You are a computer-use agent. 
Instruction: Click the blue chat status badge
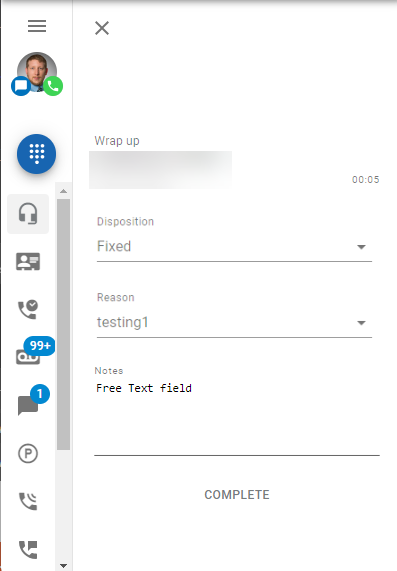pos(21,86)
